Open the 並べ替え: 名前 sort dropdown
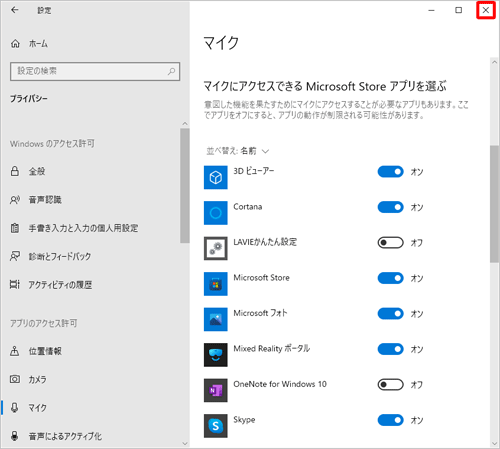 (x=237, y=151)
